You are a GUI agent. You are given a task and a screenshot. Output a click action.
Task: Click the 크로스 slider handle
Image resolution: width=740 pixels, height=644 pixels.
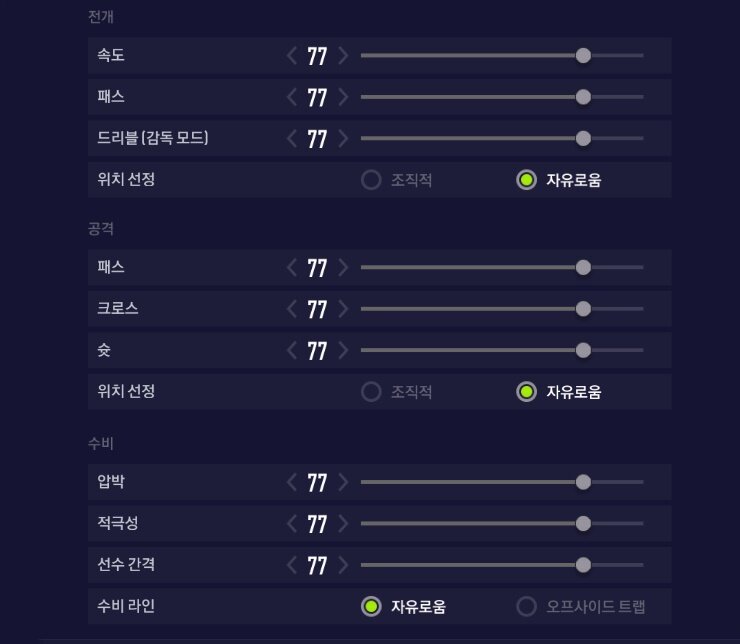pyautogui.click(x=583, y=309)
